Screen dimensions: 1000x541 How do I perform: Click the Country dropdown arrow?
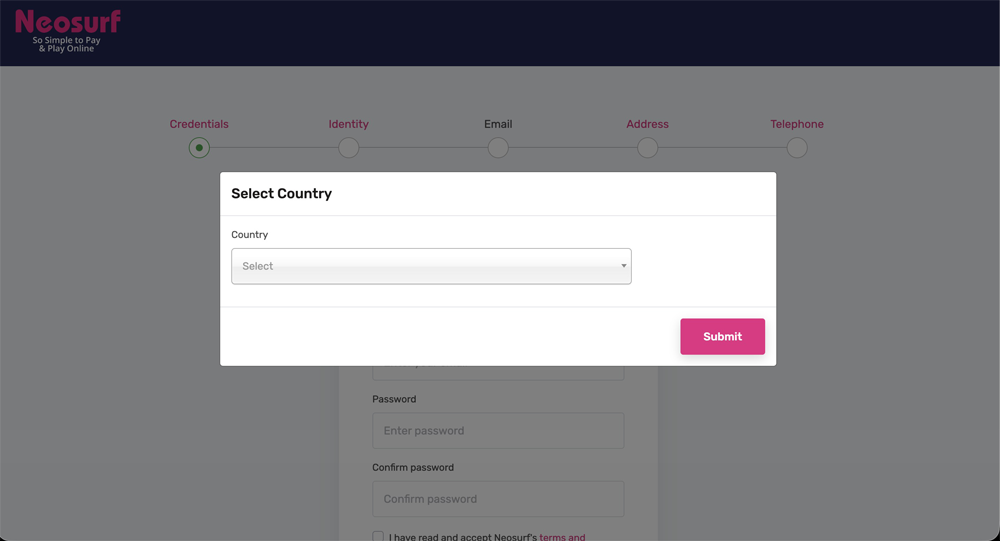tap(623, 266)
